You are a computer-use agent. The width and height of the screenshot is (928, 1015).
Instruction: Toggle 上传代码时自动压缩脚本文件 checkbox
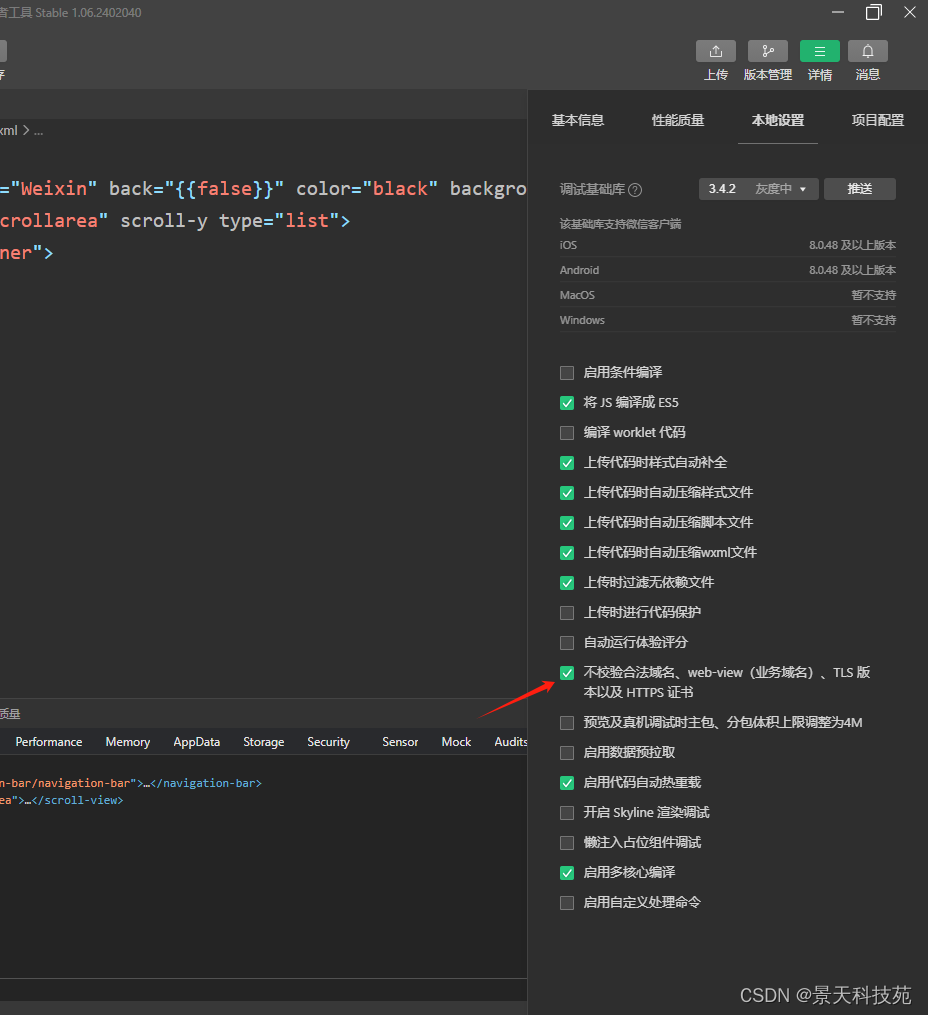coord(567,522)
